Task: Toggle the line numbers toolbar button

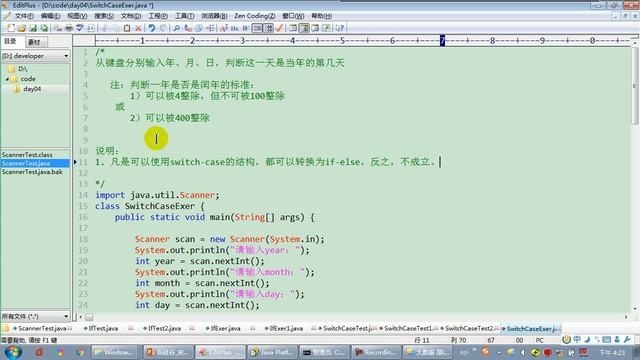Action: click(x=268, y=28)
